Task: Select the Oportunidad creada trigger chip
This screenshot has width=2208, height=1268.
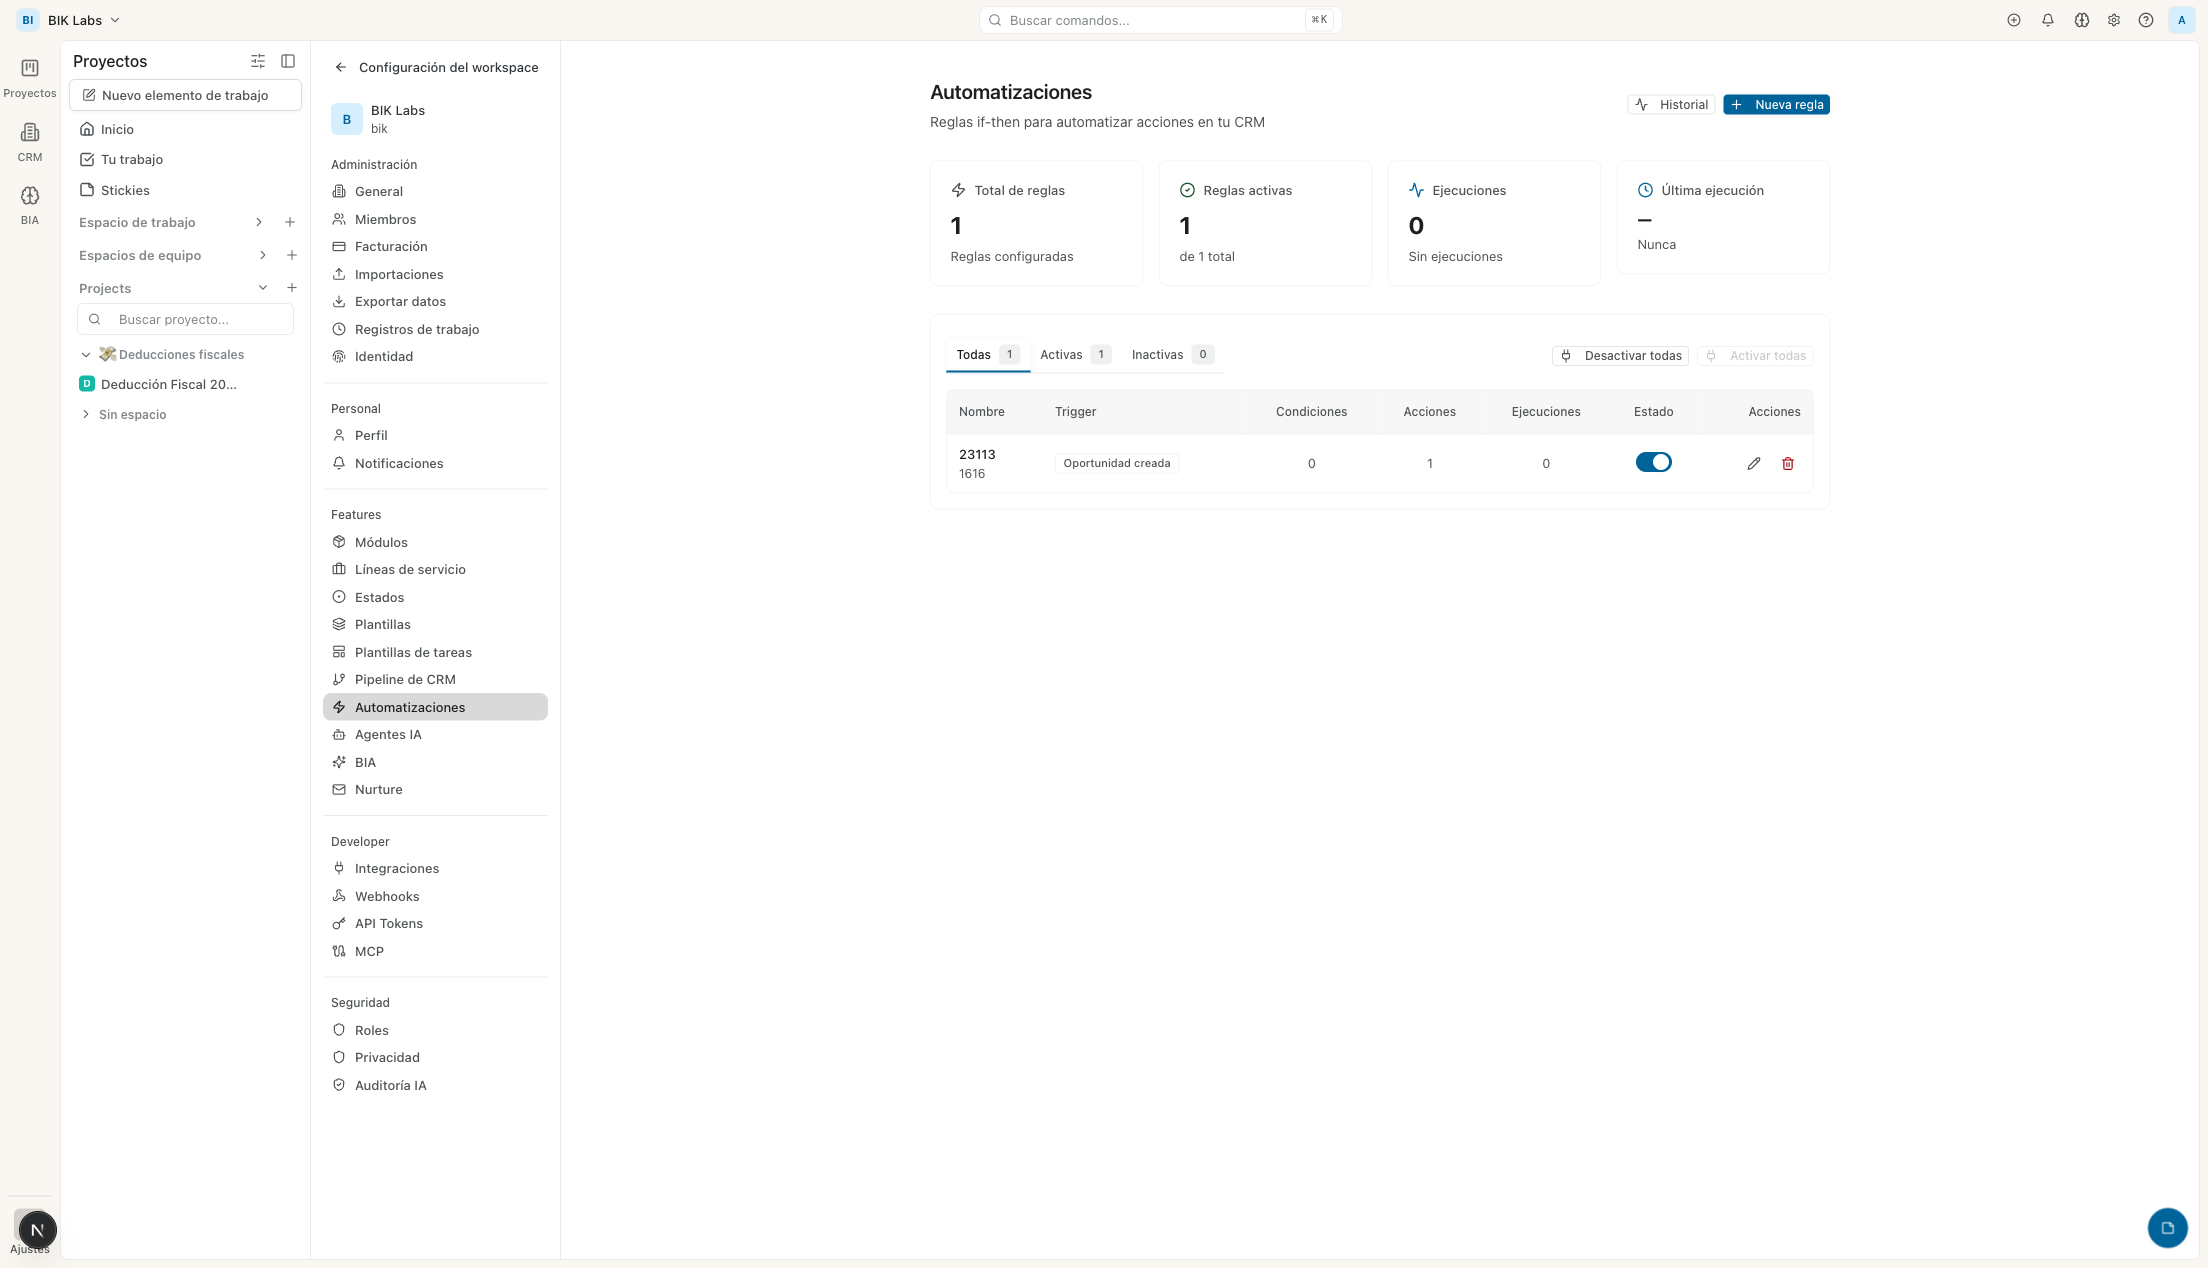Action: (x=1117, y=463)
